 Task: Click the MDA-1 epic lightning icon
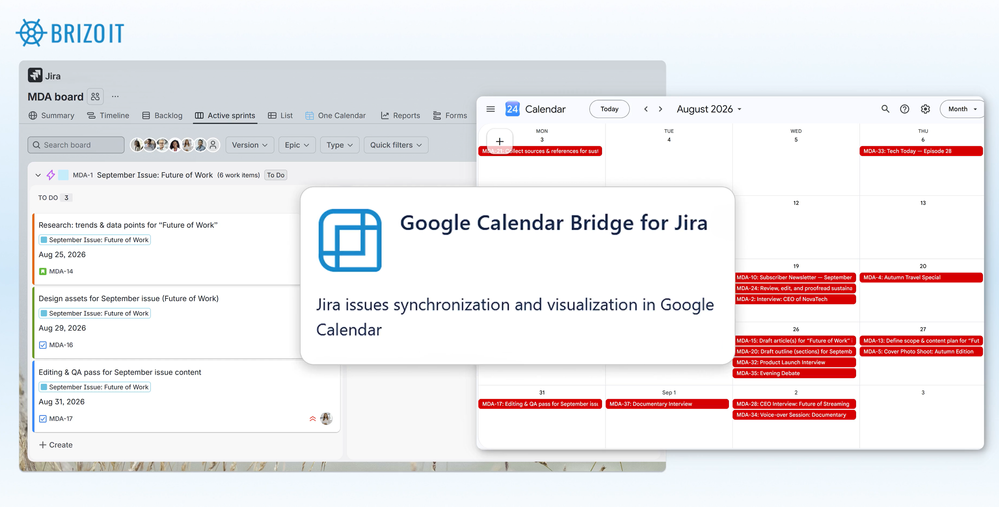(x=51, y=175)
